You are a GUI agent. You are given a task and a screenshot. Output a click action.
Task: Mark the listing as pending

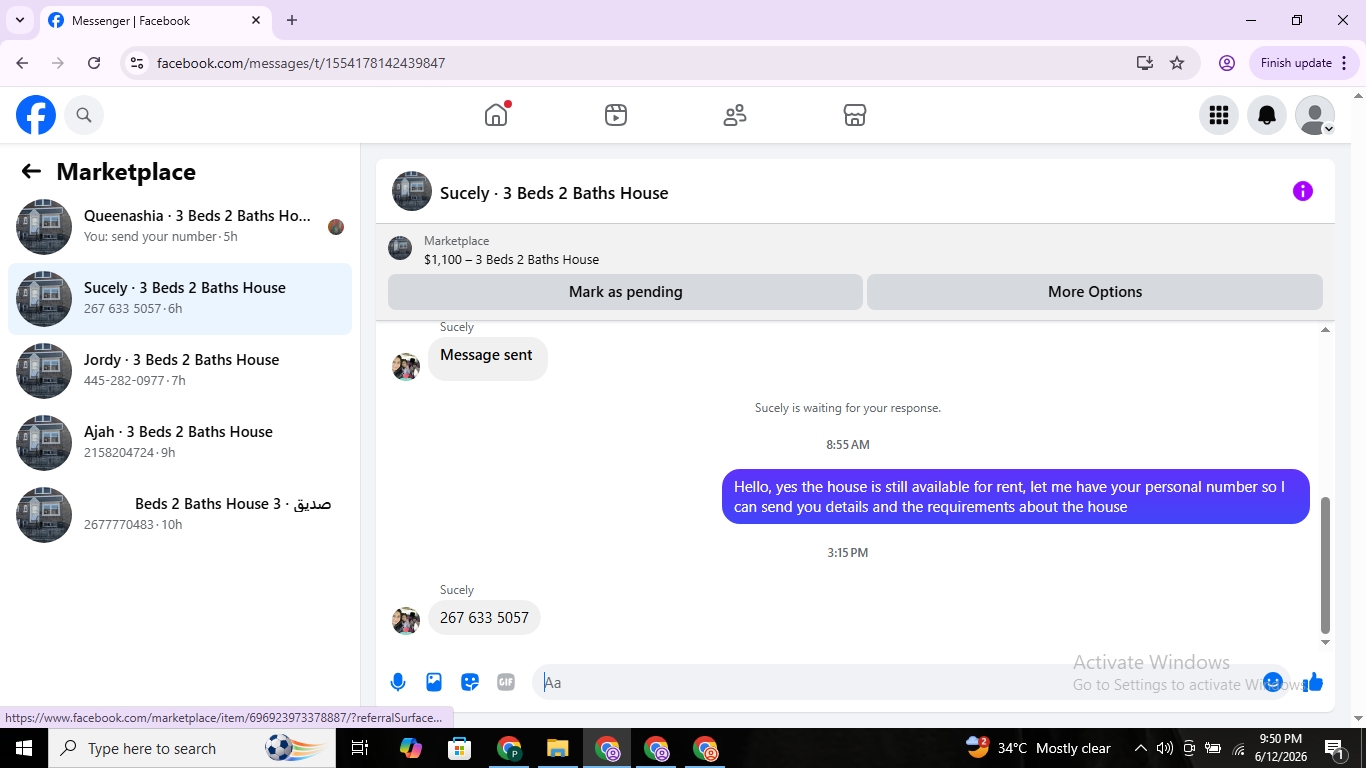coord(625,292)
